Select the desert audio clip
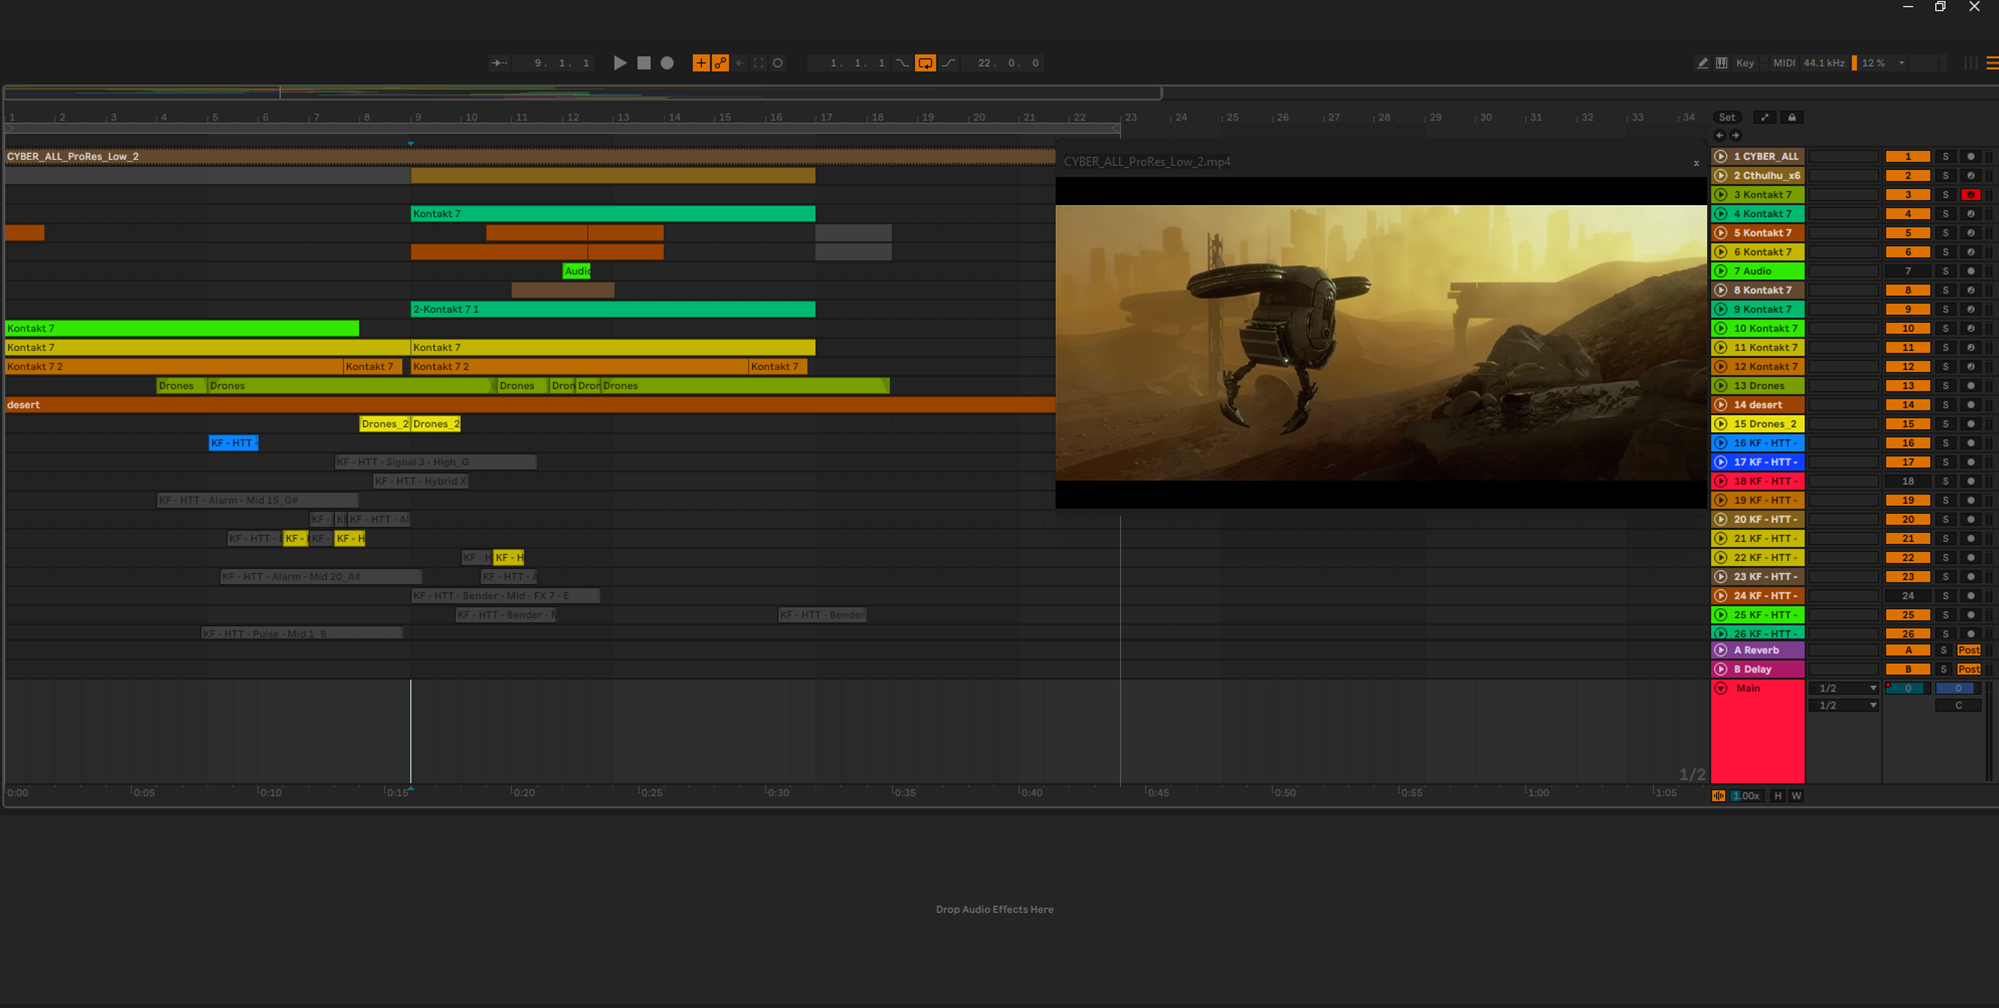The image size is (1999, 1008). 530,405
